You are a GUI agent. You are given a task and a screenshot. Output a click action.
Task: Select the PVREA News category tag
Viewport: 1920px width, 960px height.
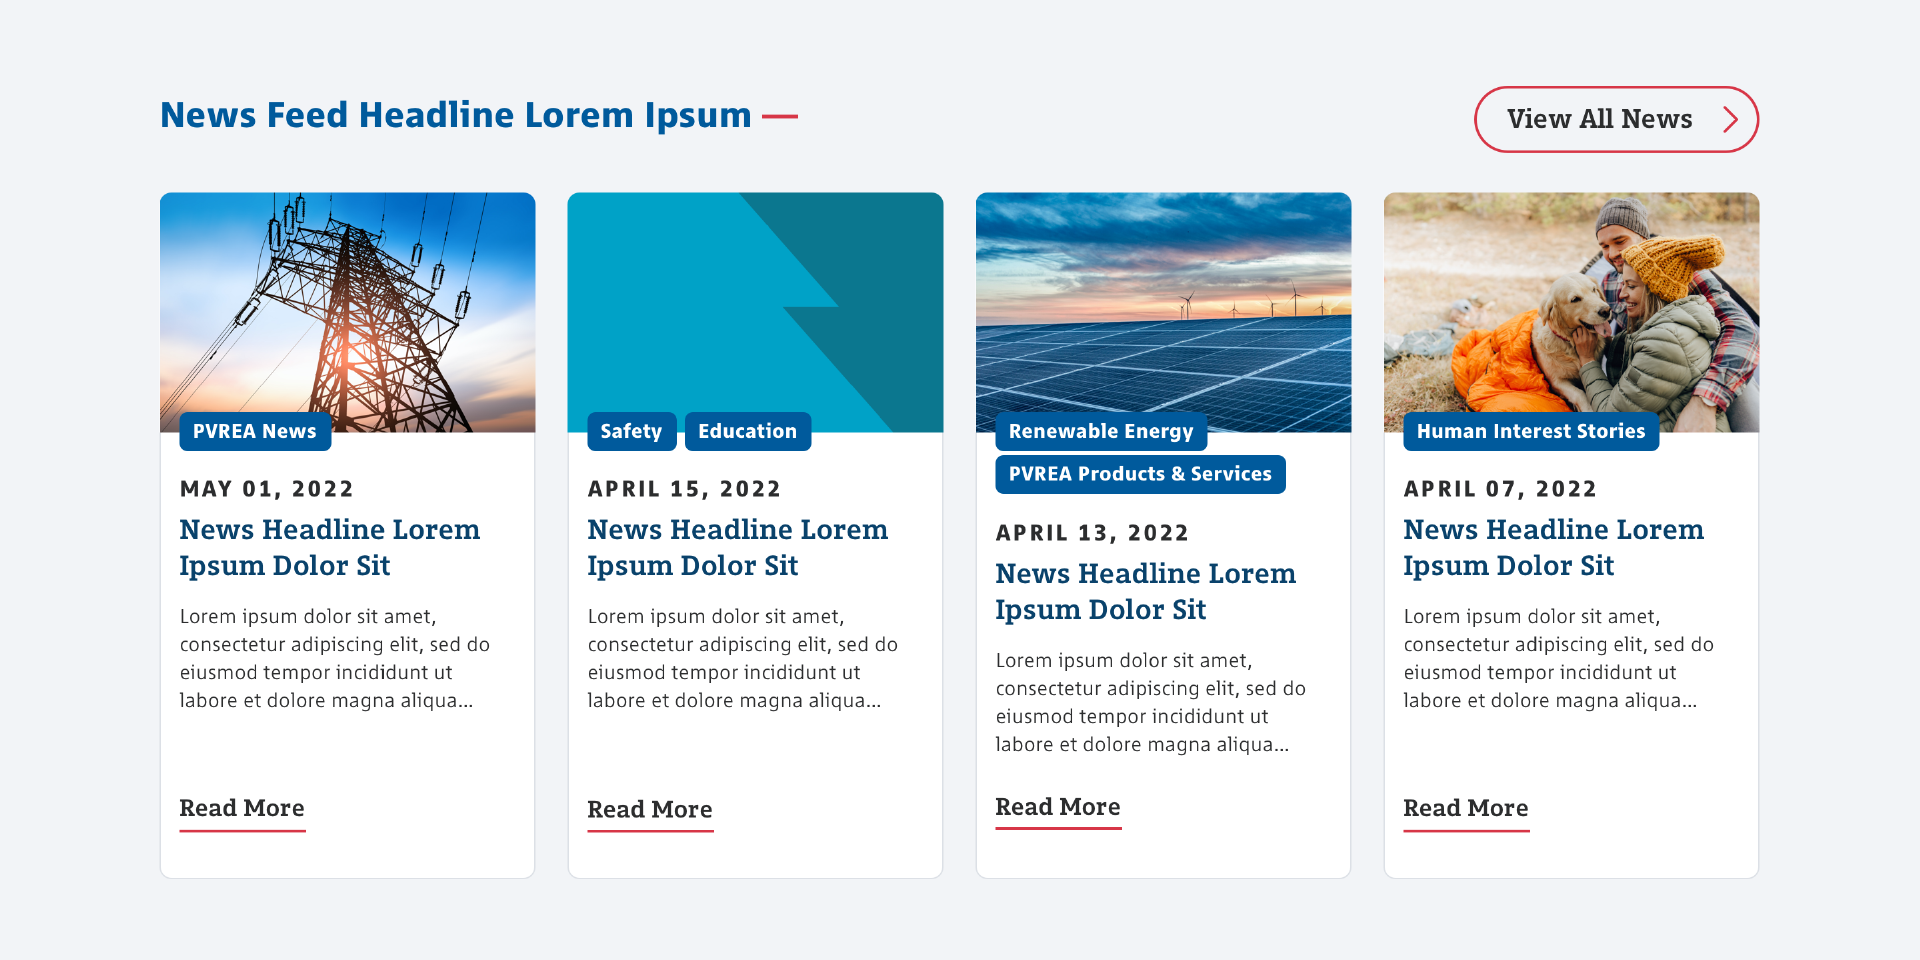coord(255,431)
